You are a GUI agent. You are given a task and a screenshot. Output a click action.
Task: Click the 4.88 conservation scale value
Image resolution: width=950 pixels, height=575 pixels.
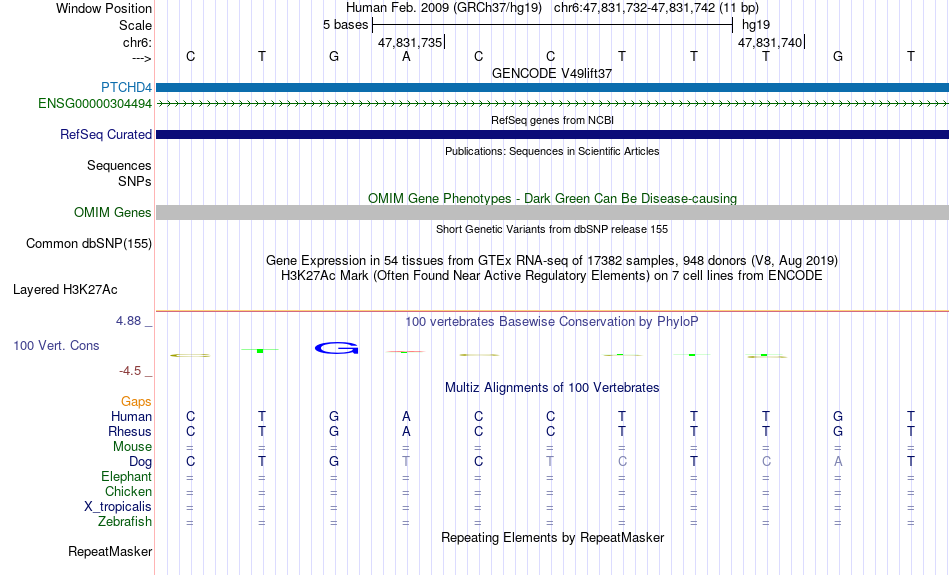pyautogui.click(x=128, y=321)
